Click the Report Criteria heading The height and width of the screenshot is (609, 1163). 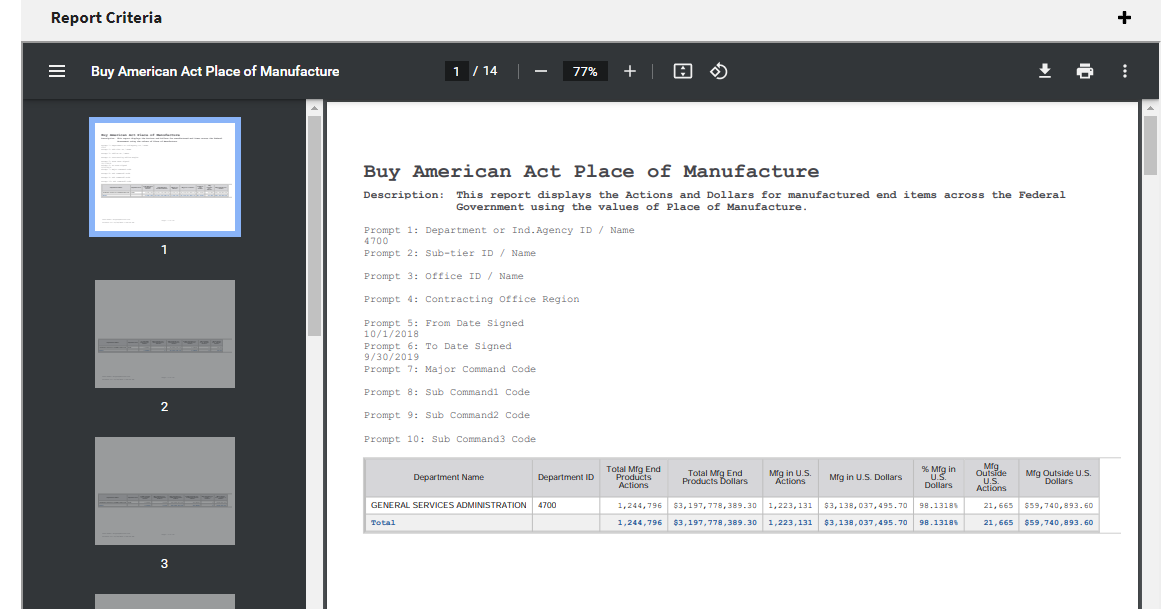pyautogui.click(x=106, y=18)
